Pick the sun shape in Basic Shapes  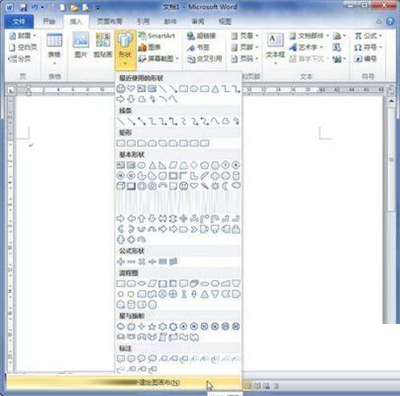[x=215, y=186]
